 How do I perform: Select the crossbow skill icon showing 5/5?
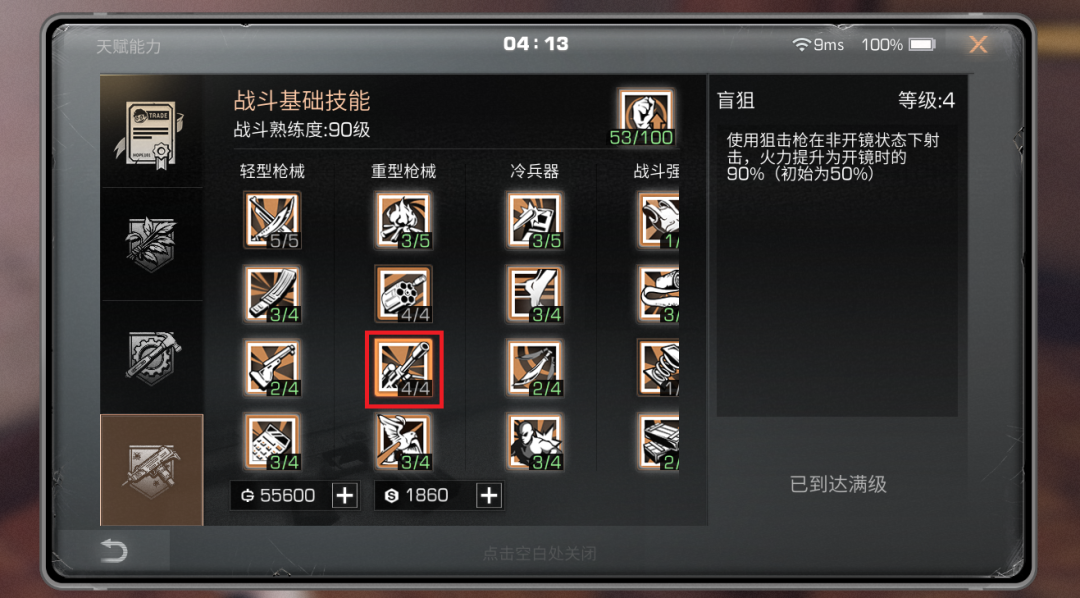coord(273,220)
